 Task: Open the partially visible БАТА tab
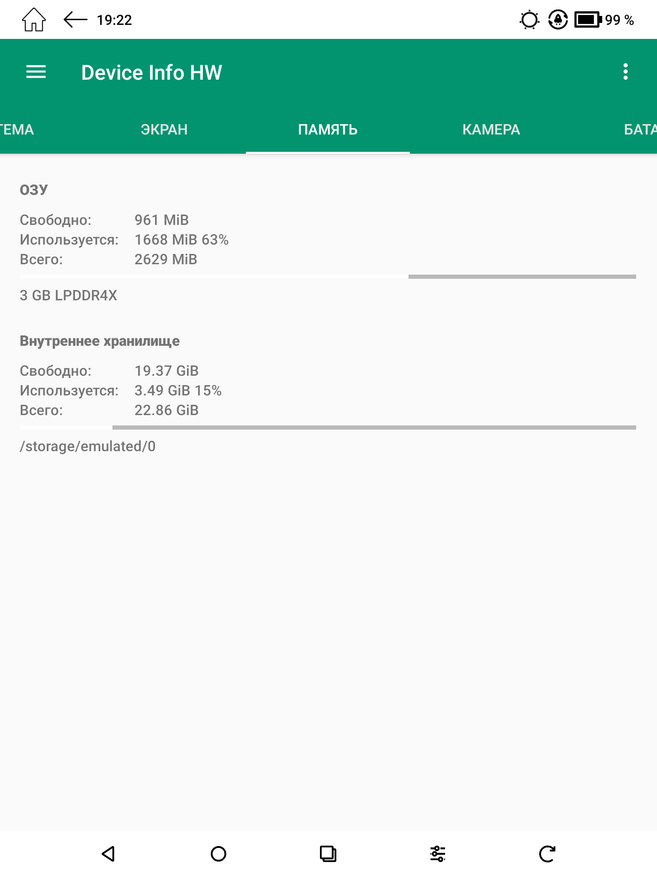pyautogui.click(x=640, y=130)
